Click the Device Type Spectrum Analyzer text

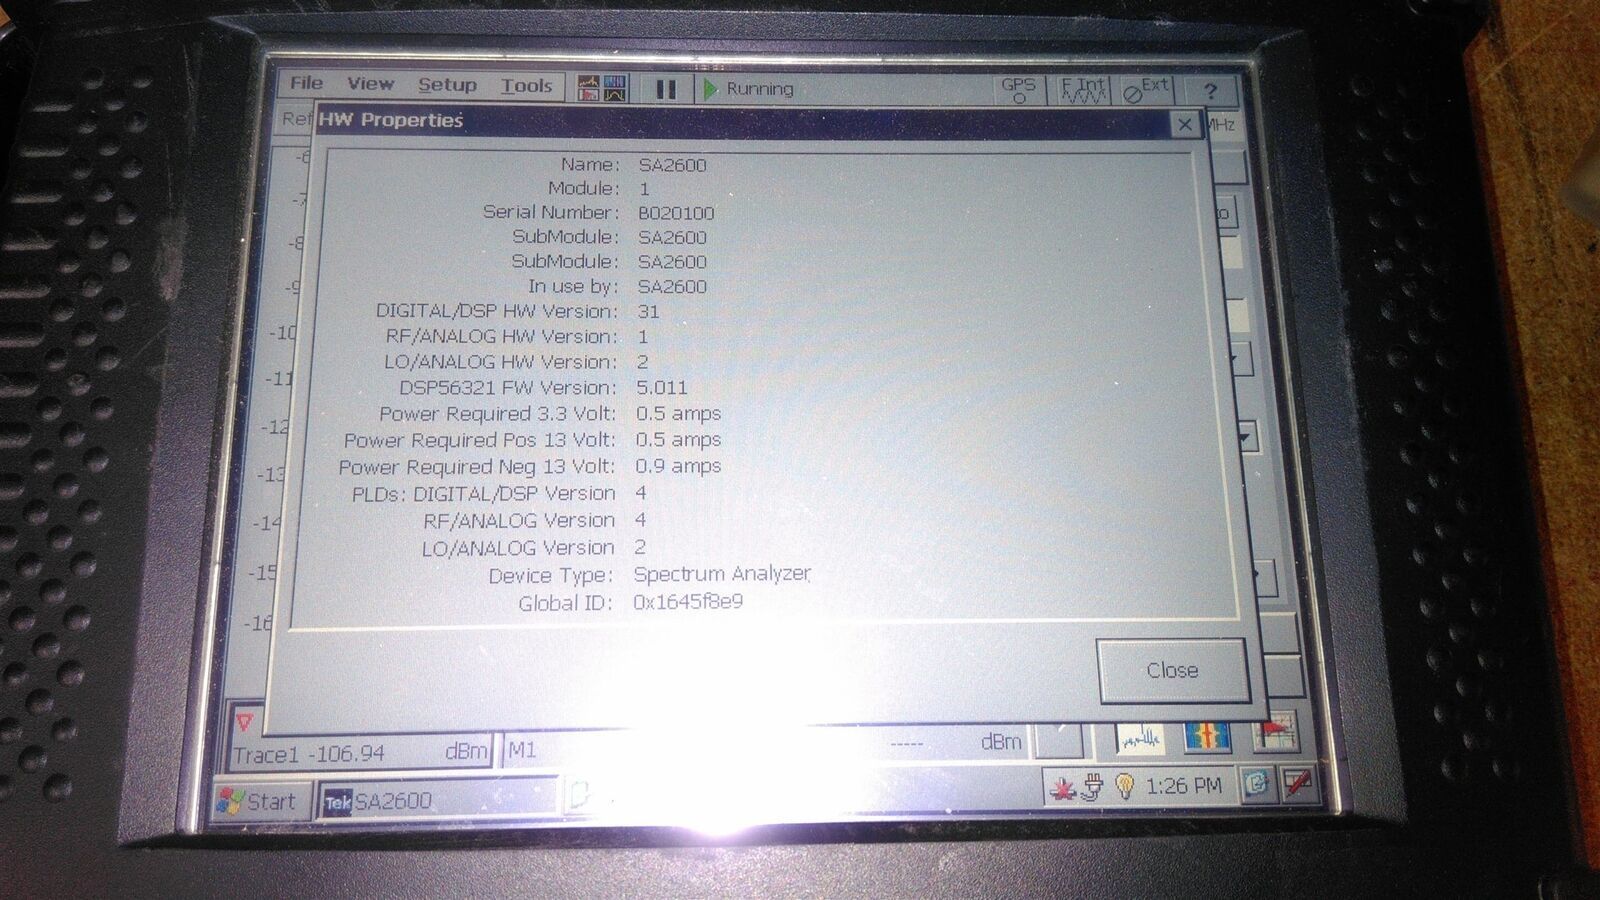(x=722, y=574)
